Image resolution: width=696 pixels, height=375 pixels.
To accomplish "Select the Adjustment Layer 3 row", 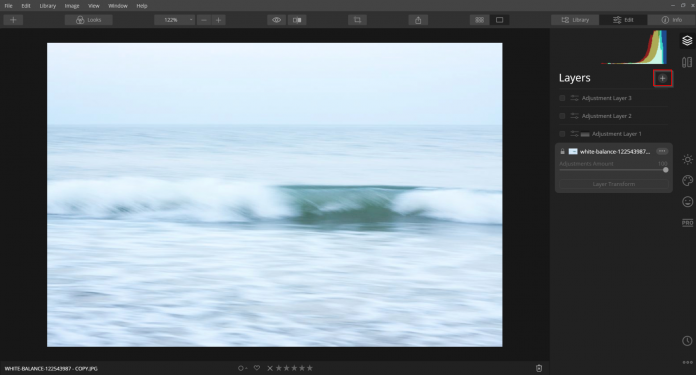I will coord(613,98).
